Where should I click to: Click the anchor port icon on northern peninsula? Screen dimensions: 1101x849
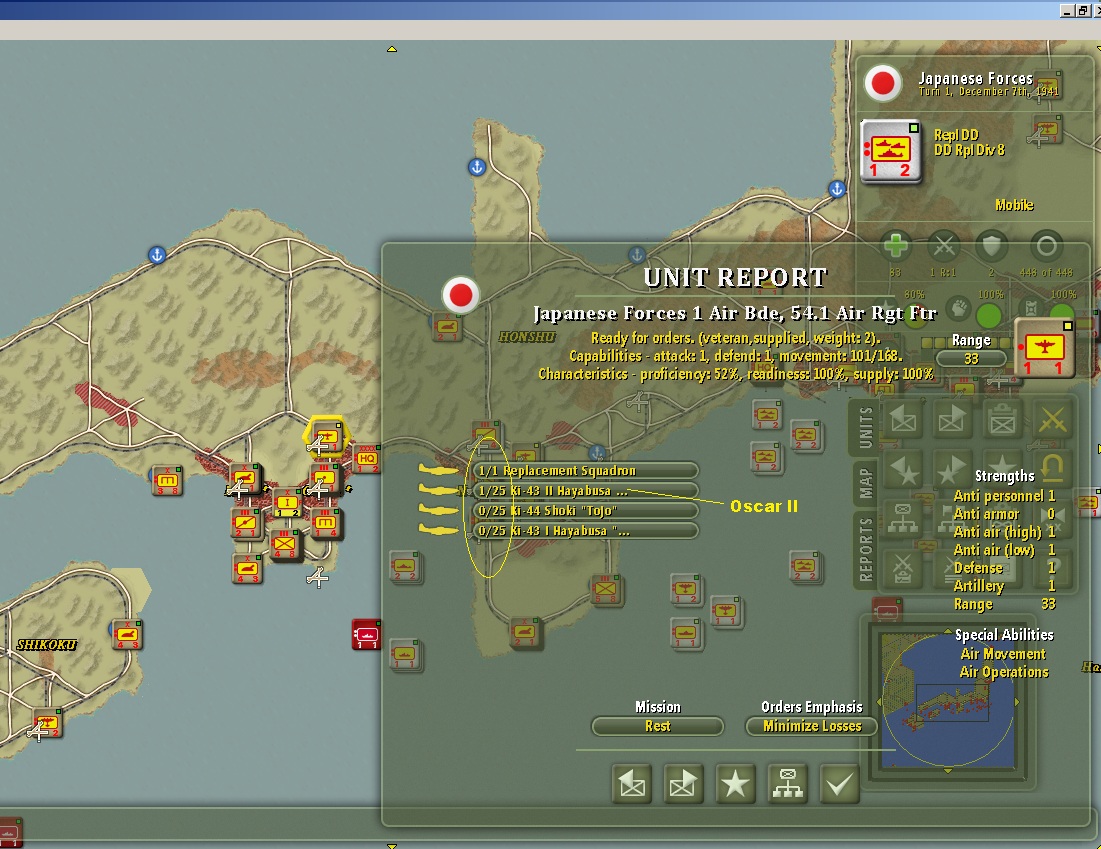click(477, 167)
